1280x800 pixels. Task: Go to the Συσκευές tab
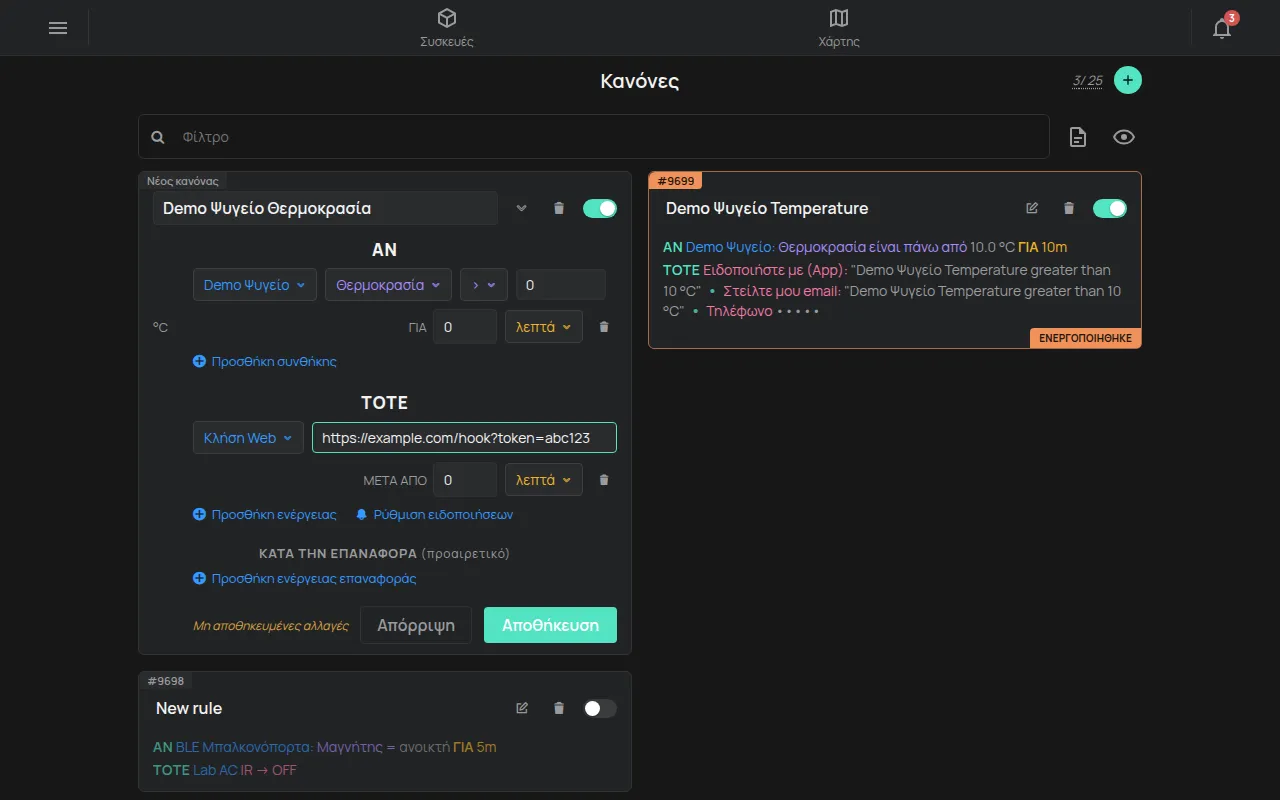coord(447,28)
